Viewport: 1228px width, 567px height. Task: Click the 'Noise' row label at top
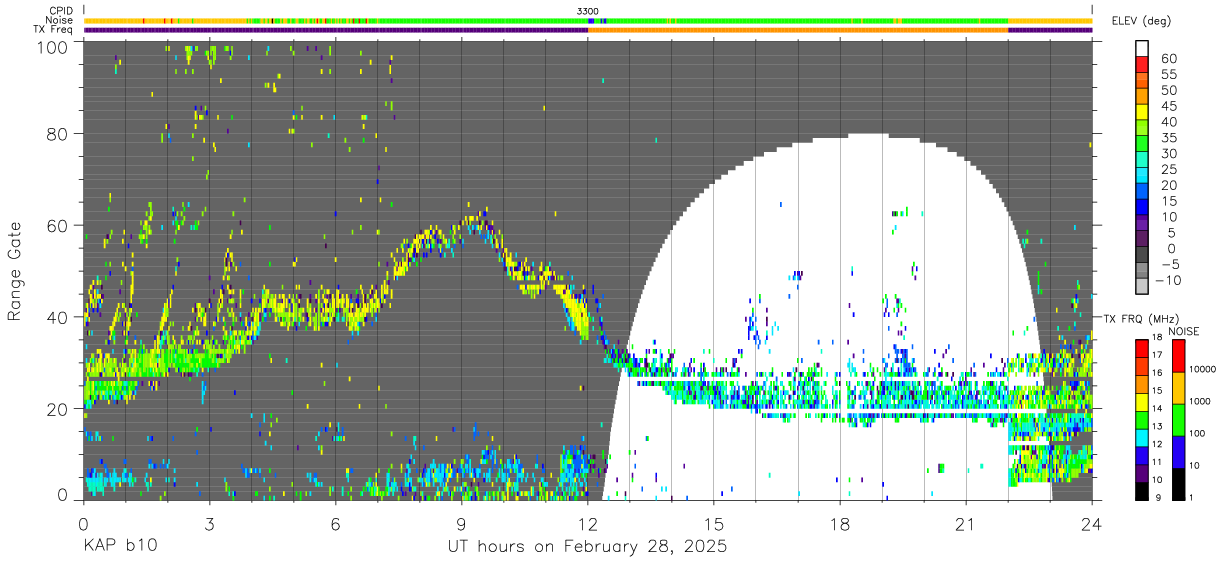coord(60,20)
